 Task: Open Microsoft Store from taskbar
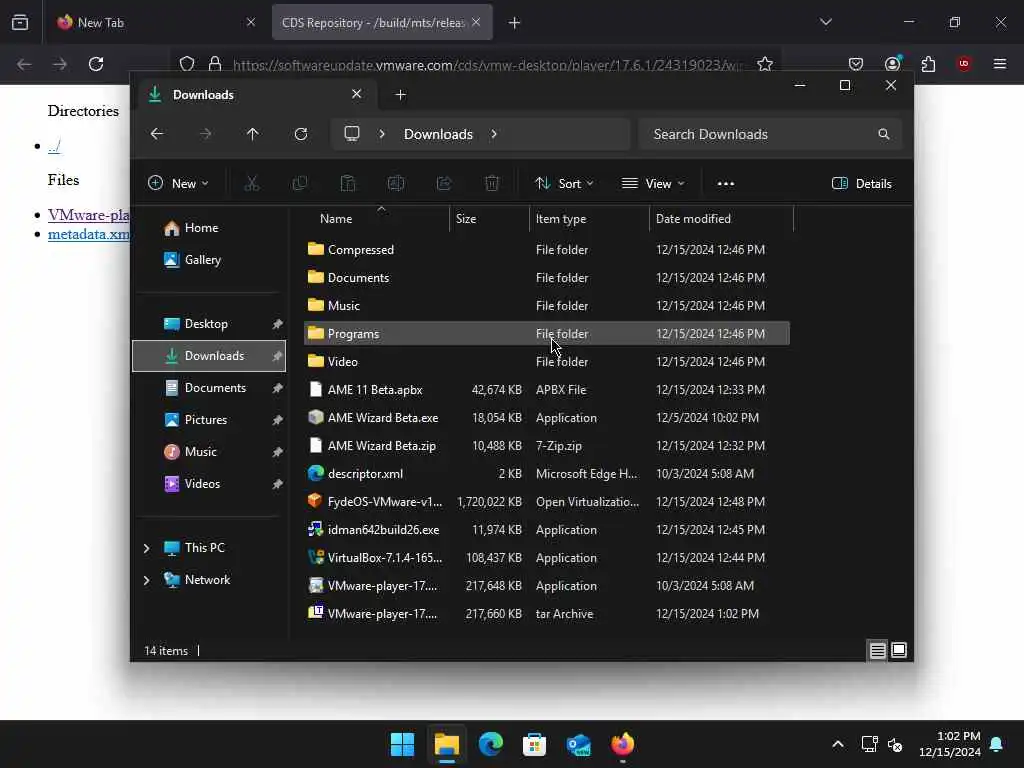click(534, 744)
